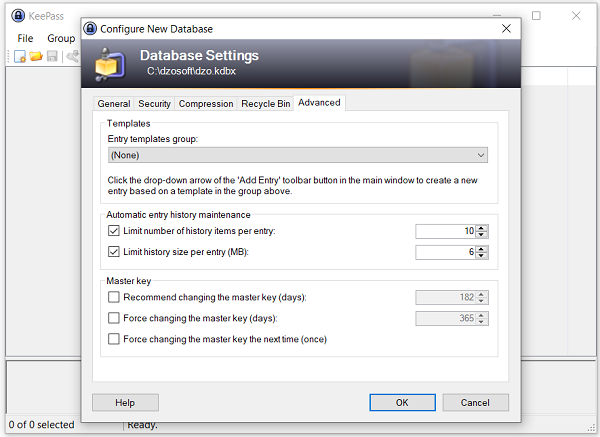Click the Open Database folder icon in KeePass
This screenshot has width=600, height=437.
coord(36,56)
